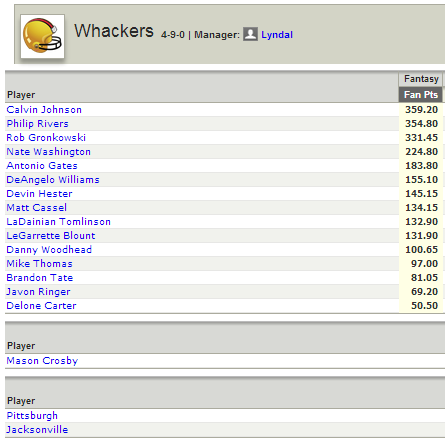Open manager Lyndal's profile link
The image size is (445, 439).
pos(277,35)
